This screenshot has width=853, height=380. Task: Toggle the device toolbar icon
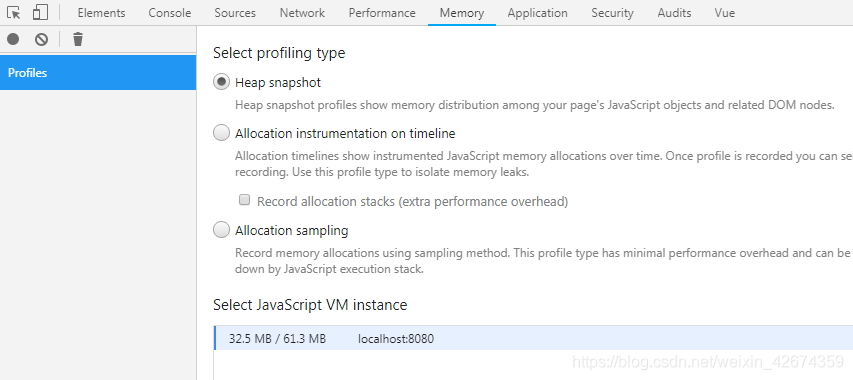tap(40, 13)
